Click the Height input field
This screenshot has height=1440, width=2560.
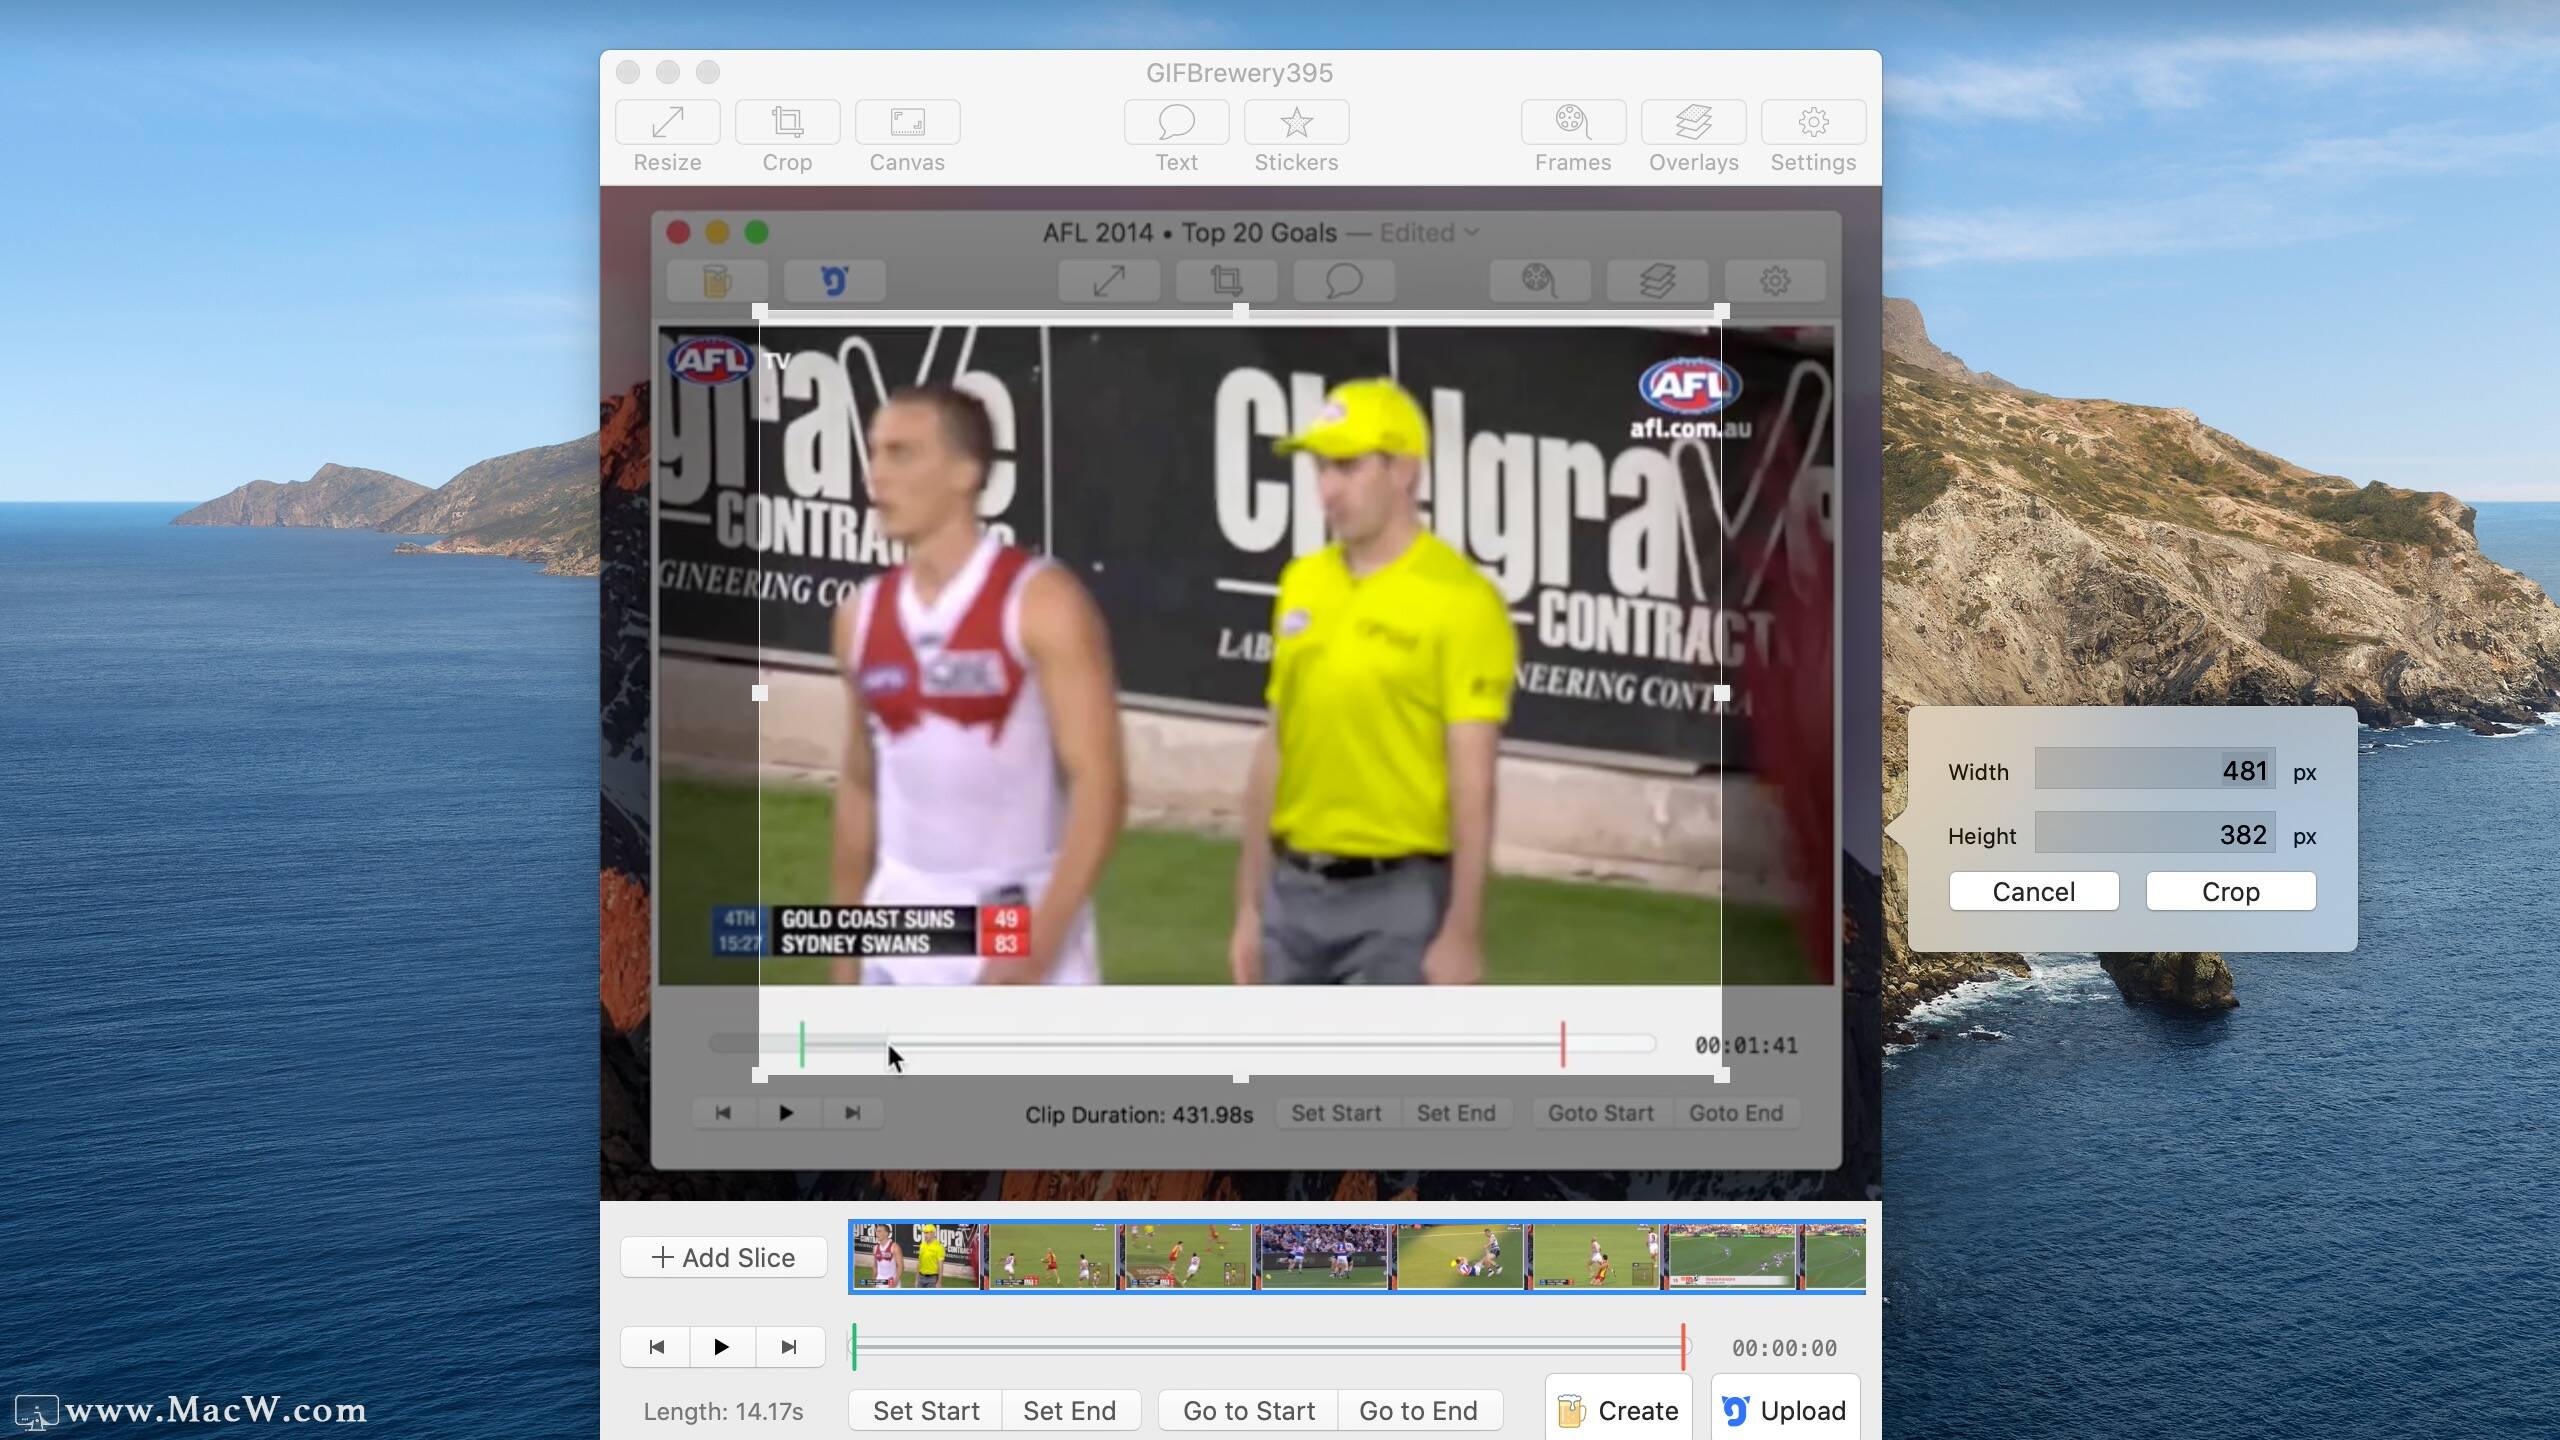(2155, 833)
